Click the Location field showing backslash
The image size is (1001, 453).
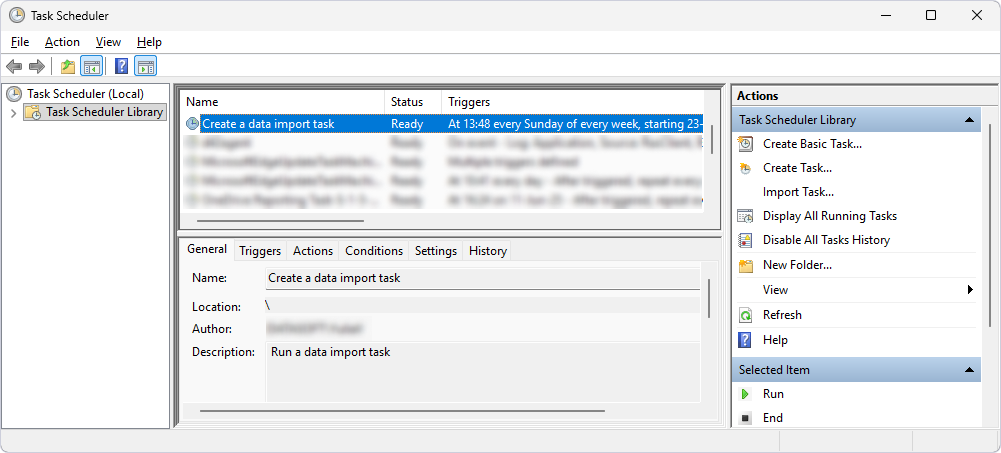point(483,306)
